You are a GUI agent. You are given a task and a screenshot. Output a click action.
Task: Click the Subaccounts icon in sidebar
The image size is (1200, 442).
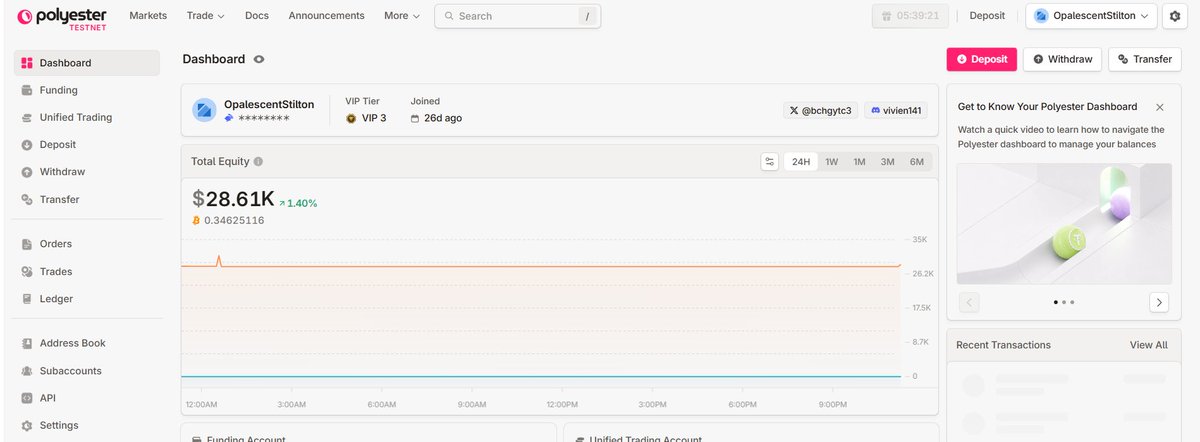point(27,370)
